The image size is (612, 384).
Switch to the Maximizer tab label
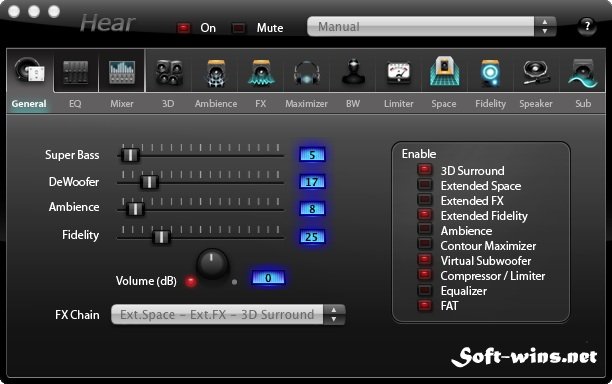click(306, 104)
